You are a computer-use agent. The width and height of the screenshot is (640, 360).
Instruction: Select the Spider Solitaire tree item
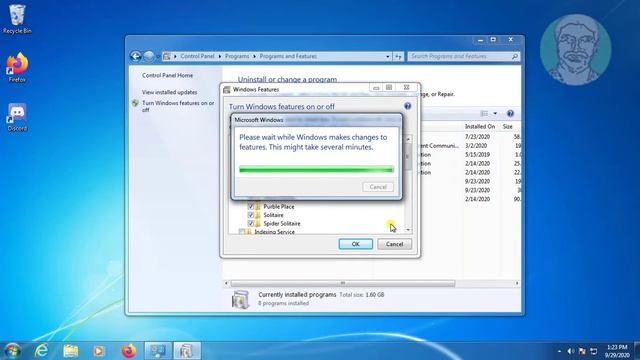pos(282,224)
